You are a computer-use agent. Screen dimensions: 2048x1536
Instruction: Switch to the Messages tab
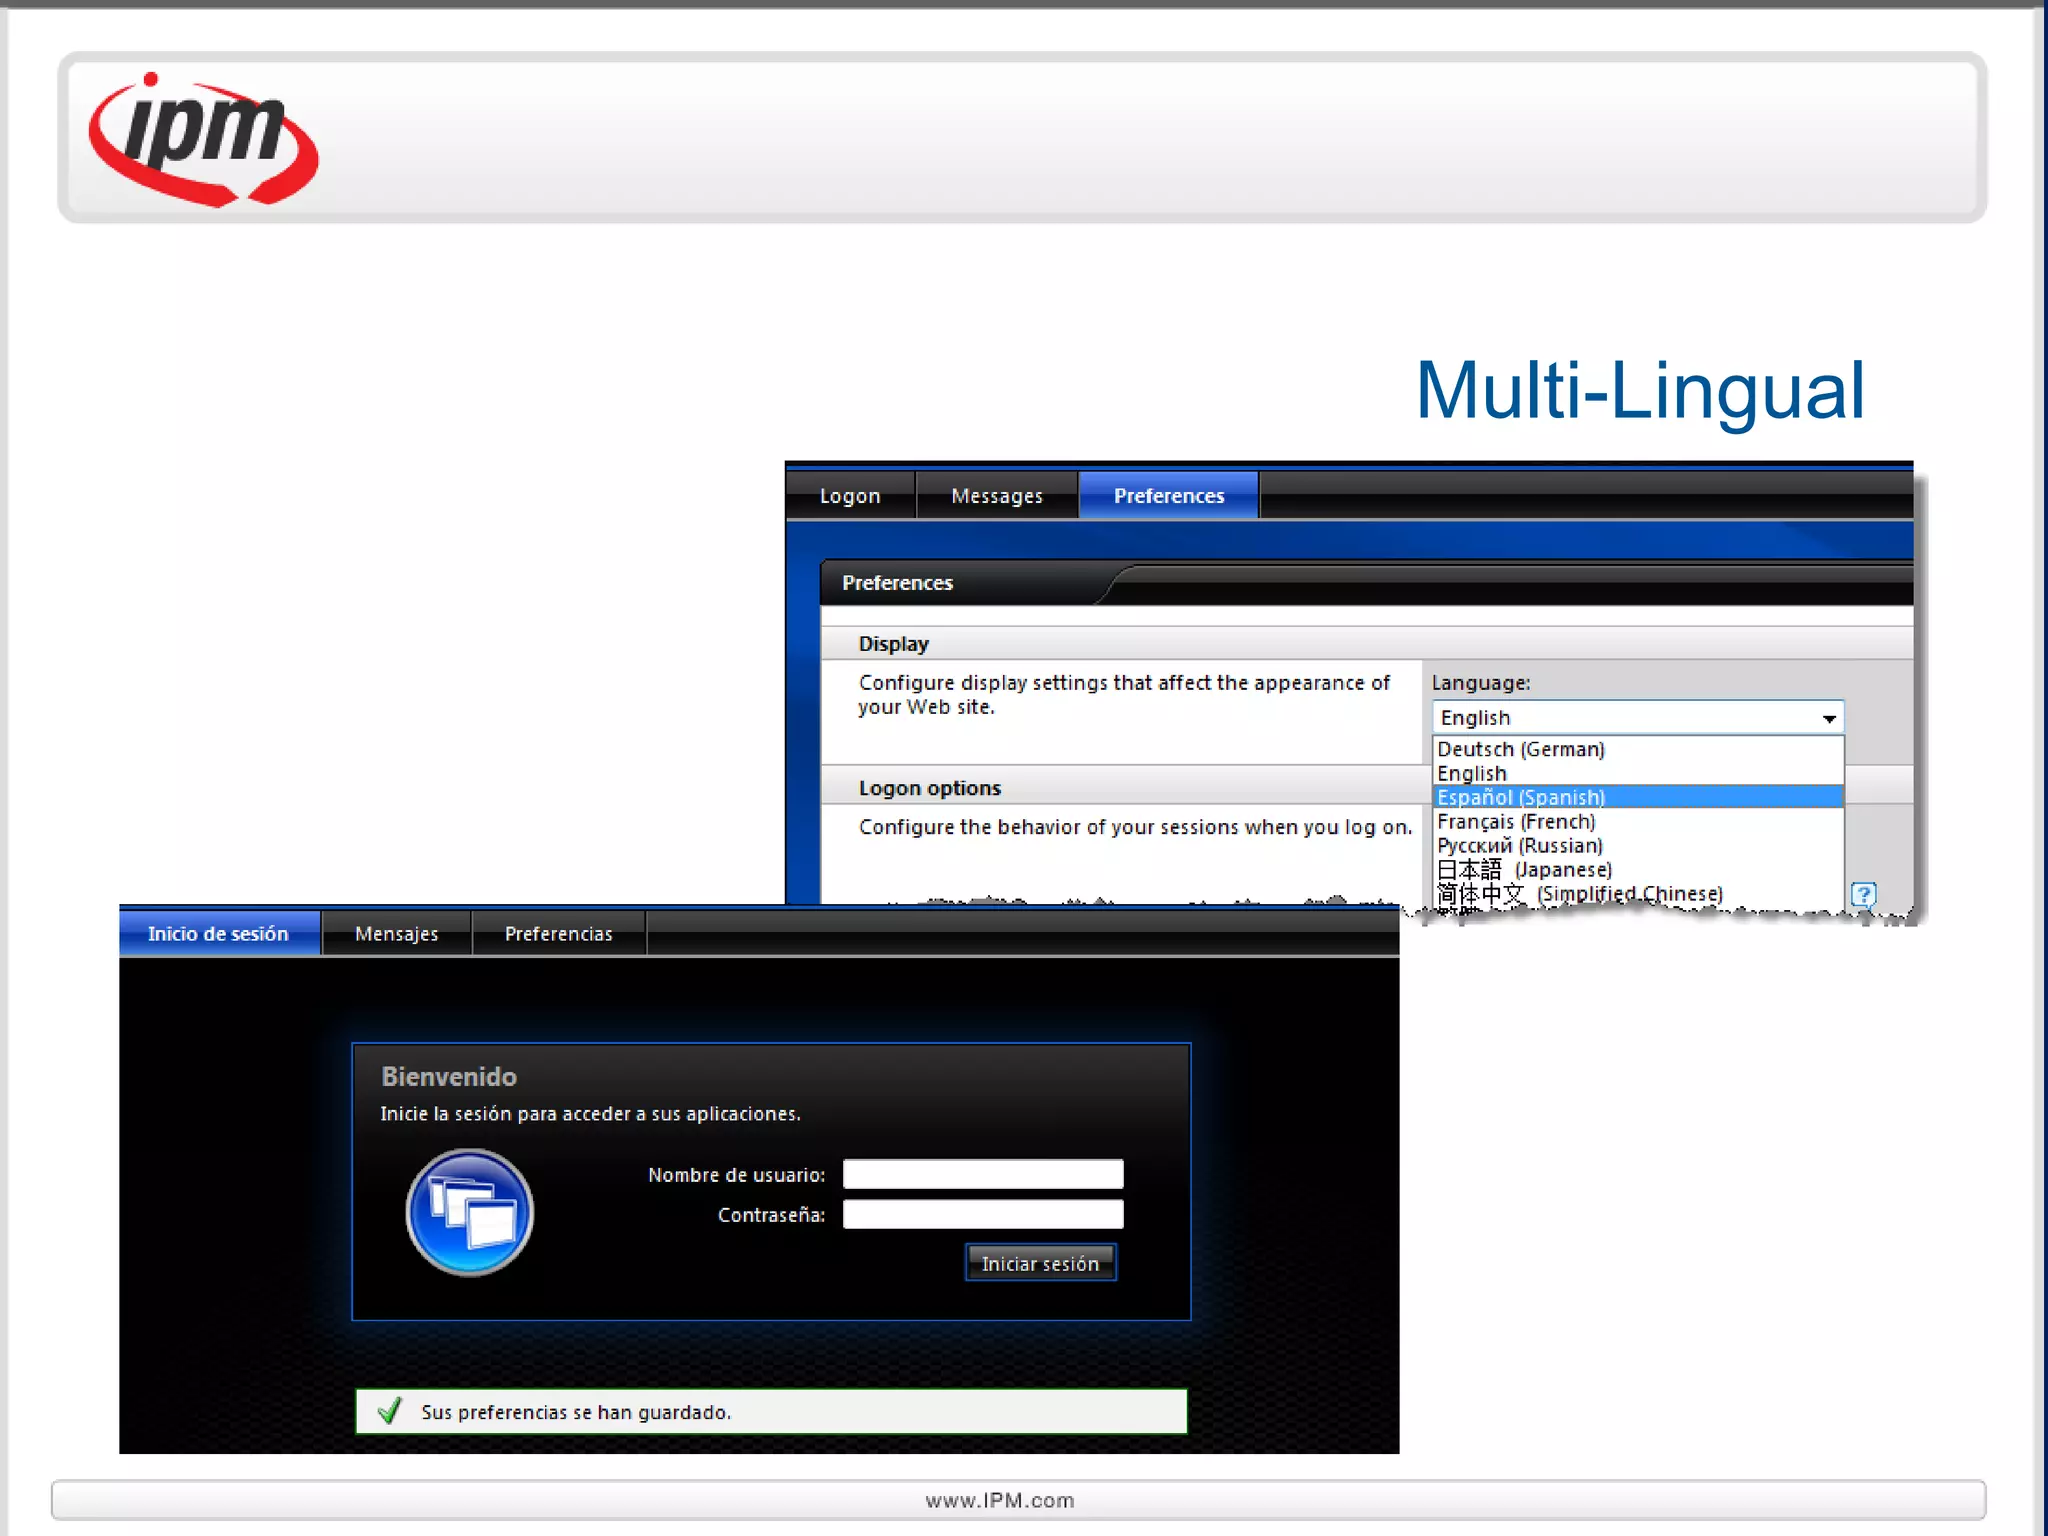coord(997,496)
